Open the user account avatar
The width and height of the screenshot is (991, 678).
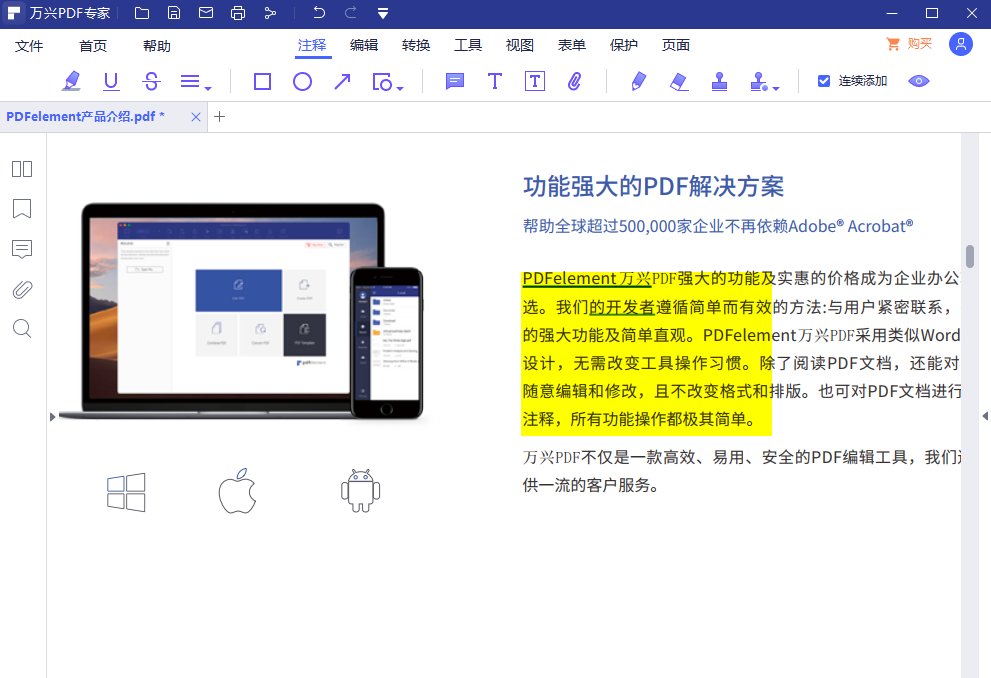coord(961,44)
